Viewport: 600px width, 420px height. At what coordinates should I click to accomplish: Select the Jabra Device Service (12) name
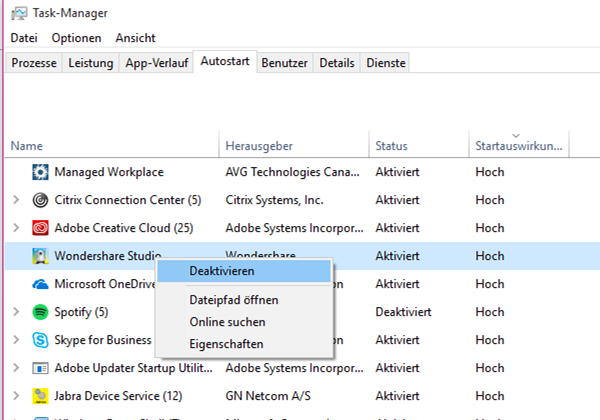point(118,396)
